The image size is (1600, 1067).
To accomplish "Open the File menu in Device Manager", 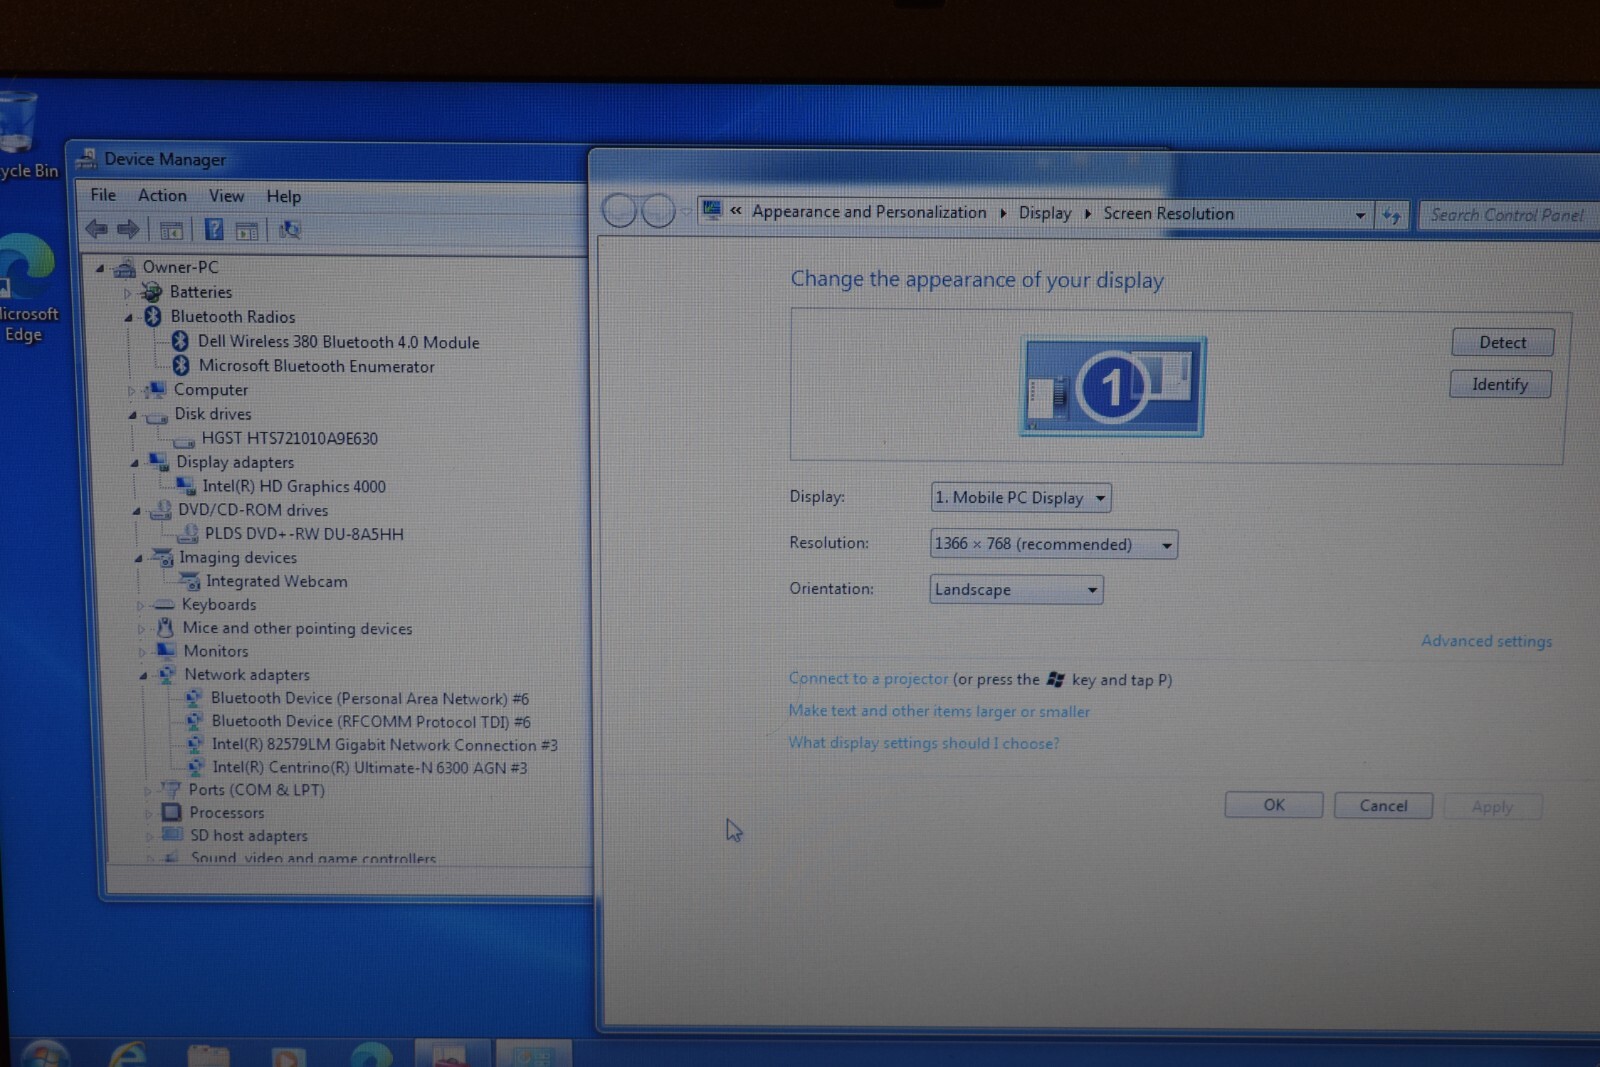I will 103,195.
